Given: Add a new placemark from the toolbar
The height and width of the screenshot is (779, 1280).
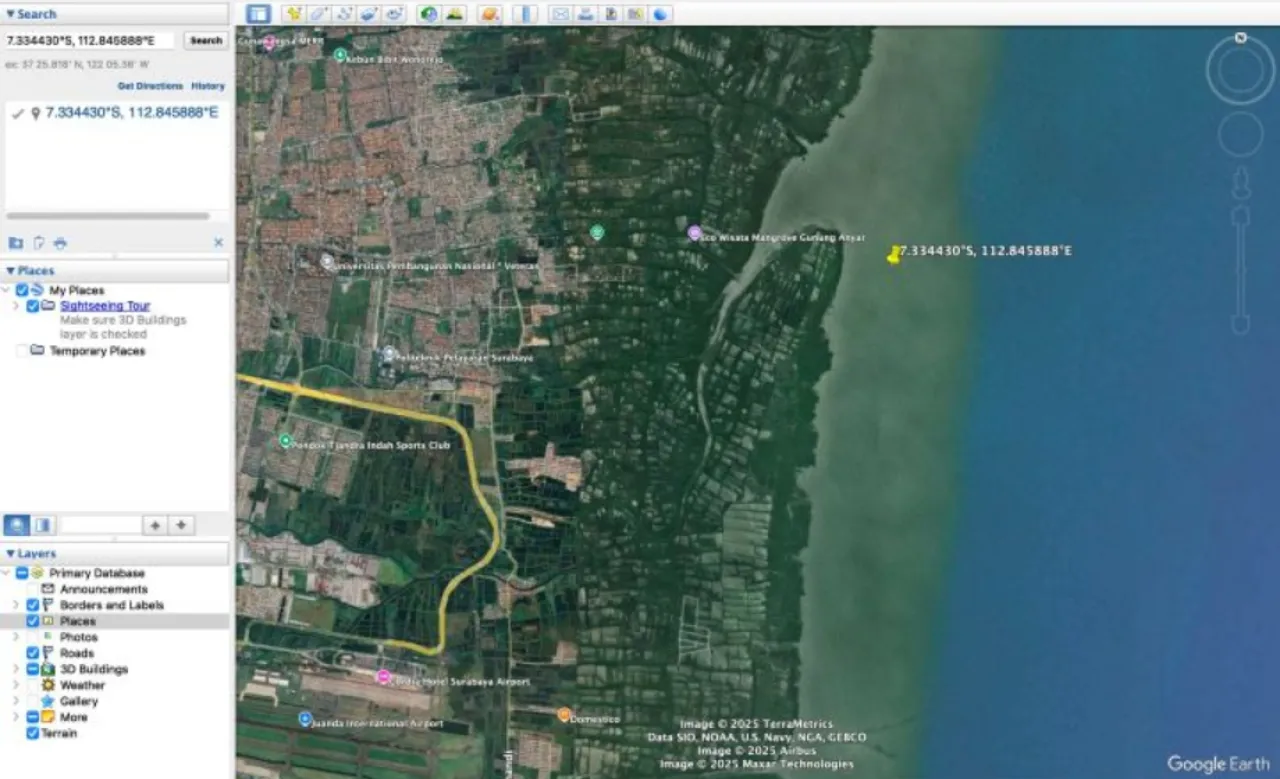Looking at the screenshot, I should (293, 14).
